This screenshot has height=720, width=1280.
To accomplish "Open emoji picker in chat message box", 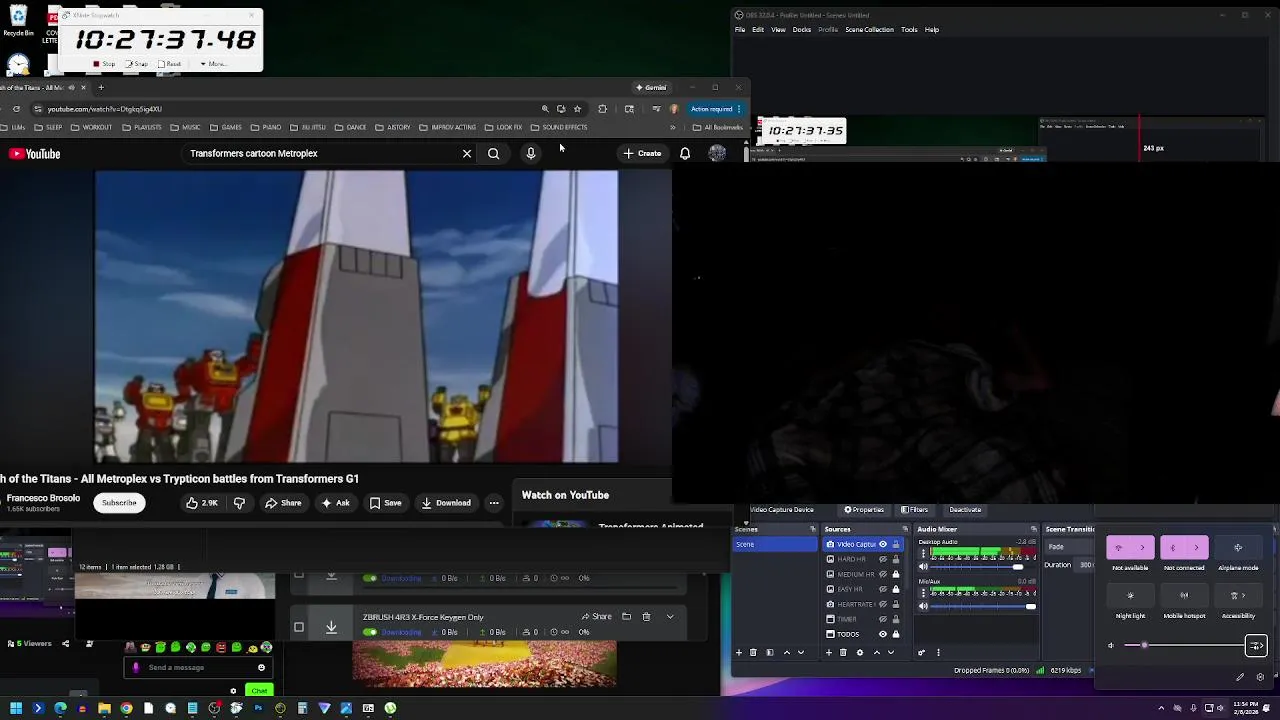I will pyautogui.click(x=261, y=668).
